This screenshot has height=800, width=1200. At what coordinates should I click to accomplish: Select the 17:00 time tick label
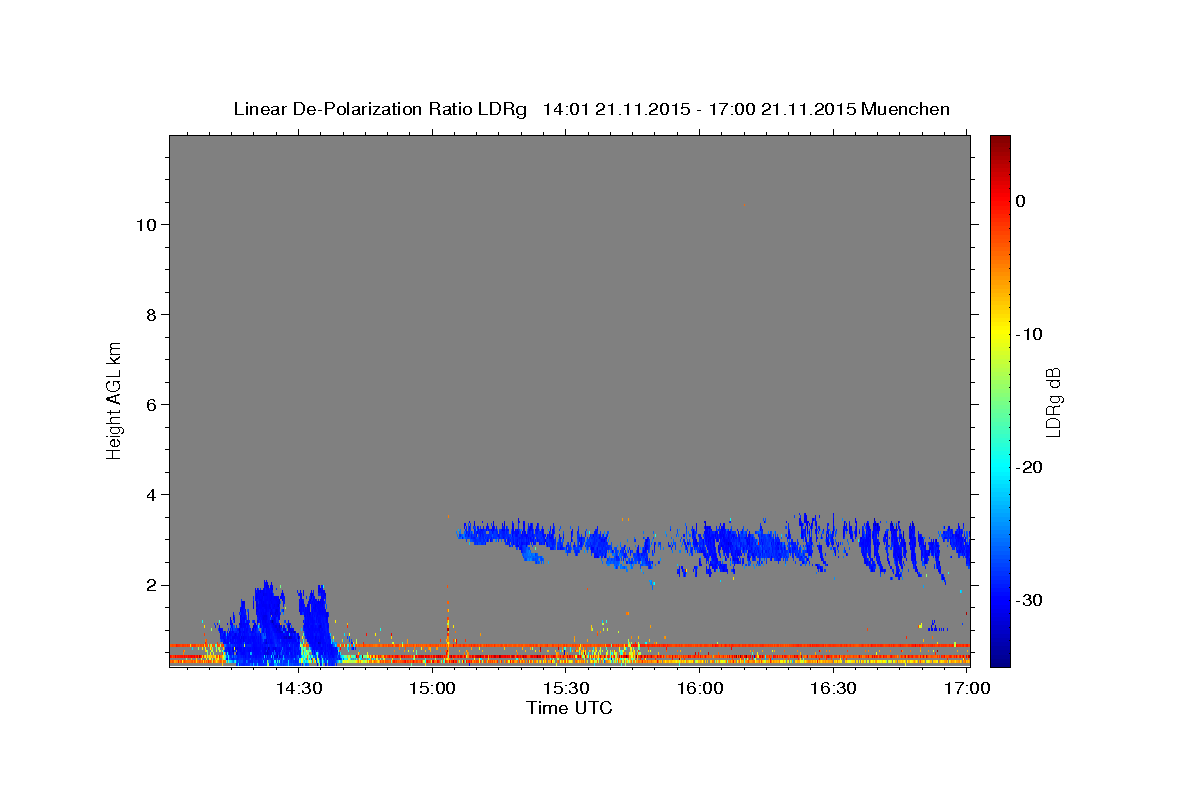pos(967,688)
